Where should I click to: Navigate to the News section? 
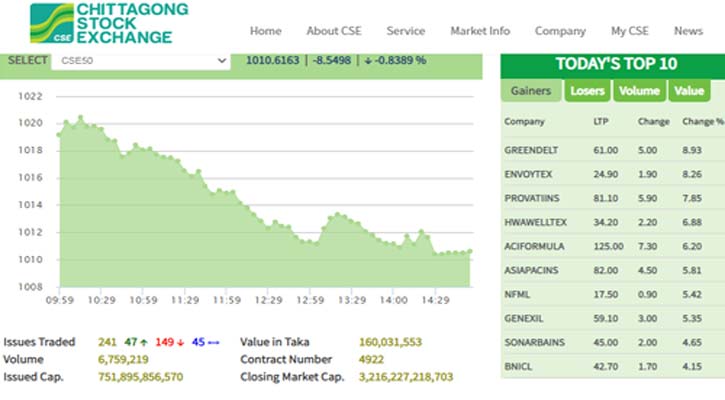tap(688, 31)
